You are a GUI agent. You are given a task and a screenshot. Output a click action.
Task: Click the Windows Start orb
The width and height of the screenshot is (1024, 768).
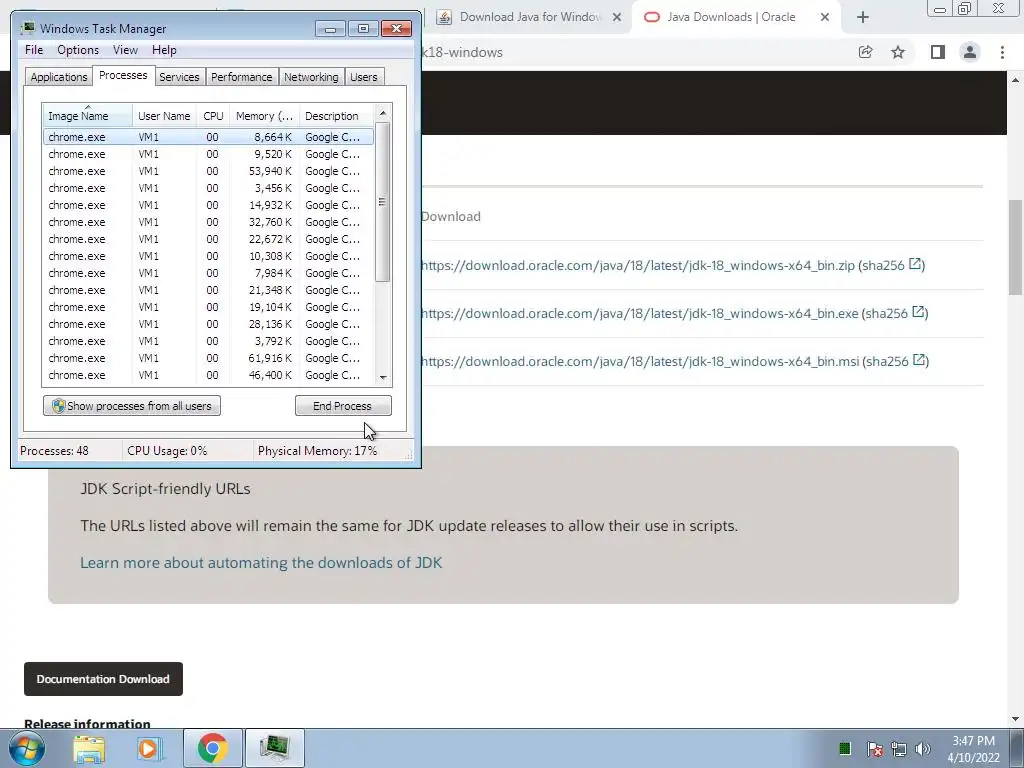coord(27,748)
